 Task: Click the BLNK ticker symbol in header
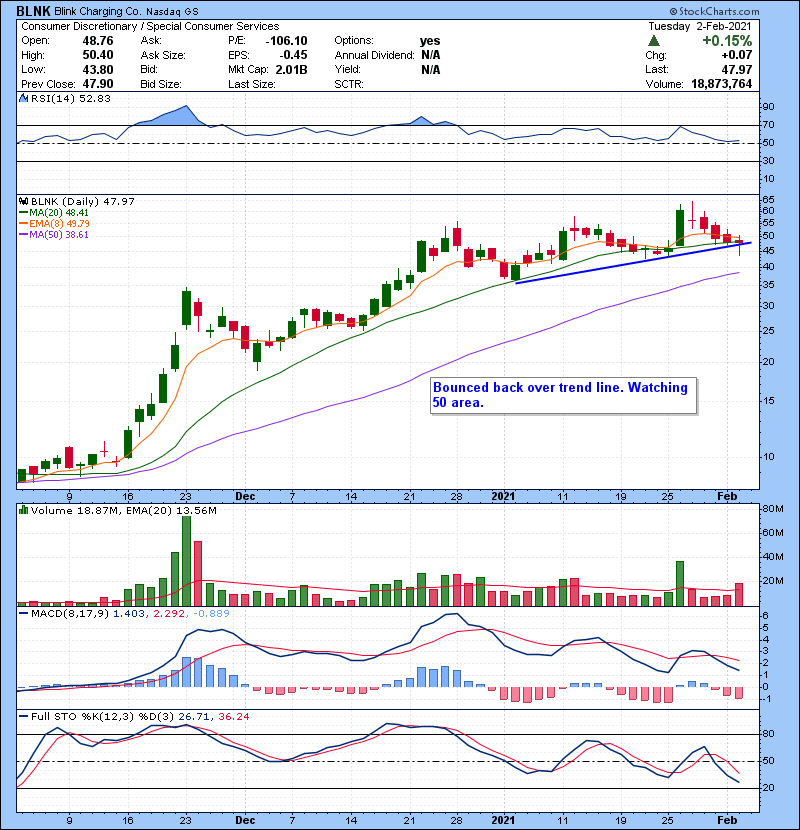pyautogui.click(x=33, y=11)
